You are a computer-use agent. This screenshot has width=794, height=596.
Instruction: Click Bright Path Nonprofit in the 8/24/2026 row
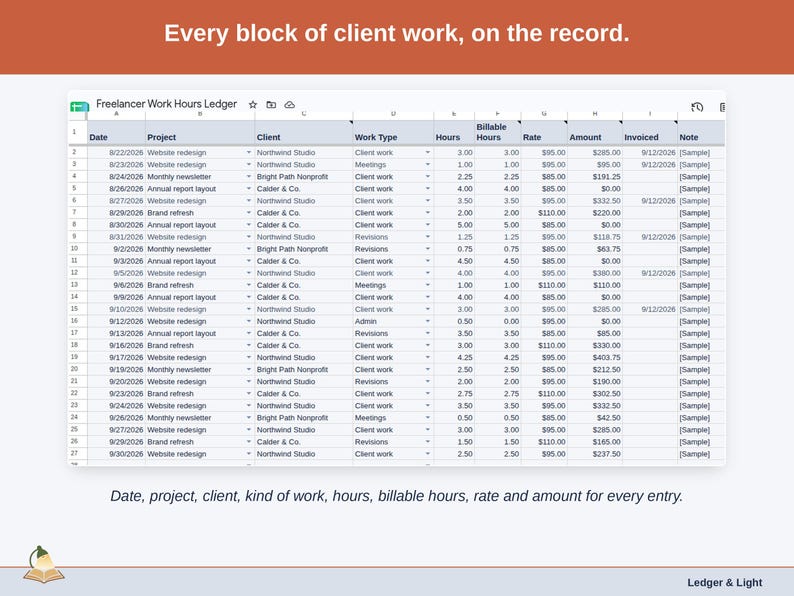point(304,177)
